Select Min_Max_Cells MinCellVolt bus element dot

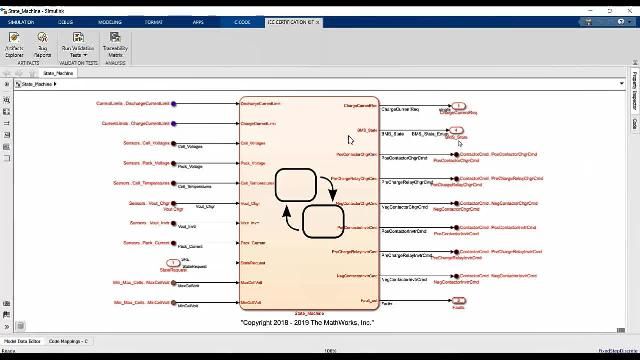click(173, 303)
